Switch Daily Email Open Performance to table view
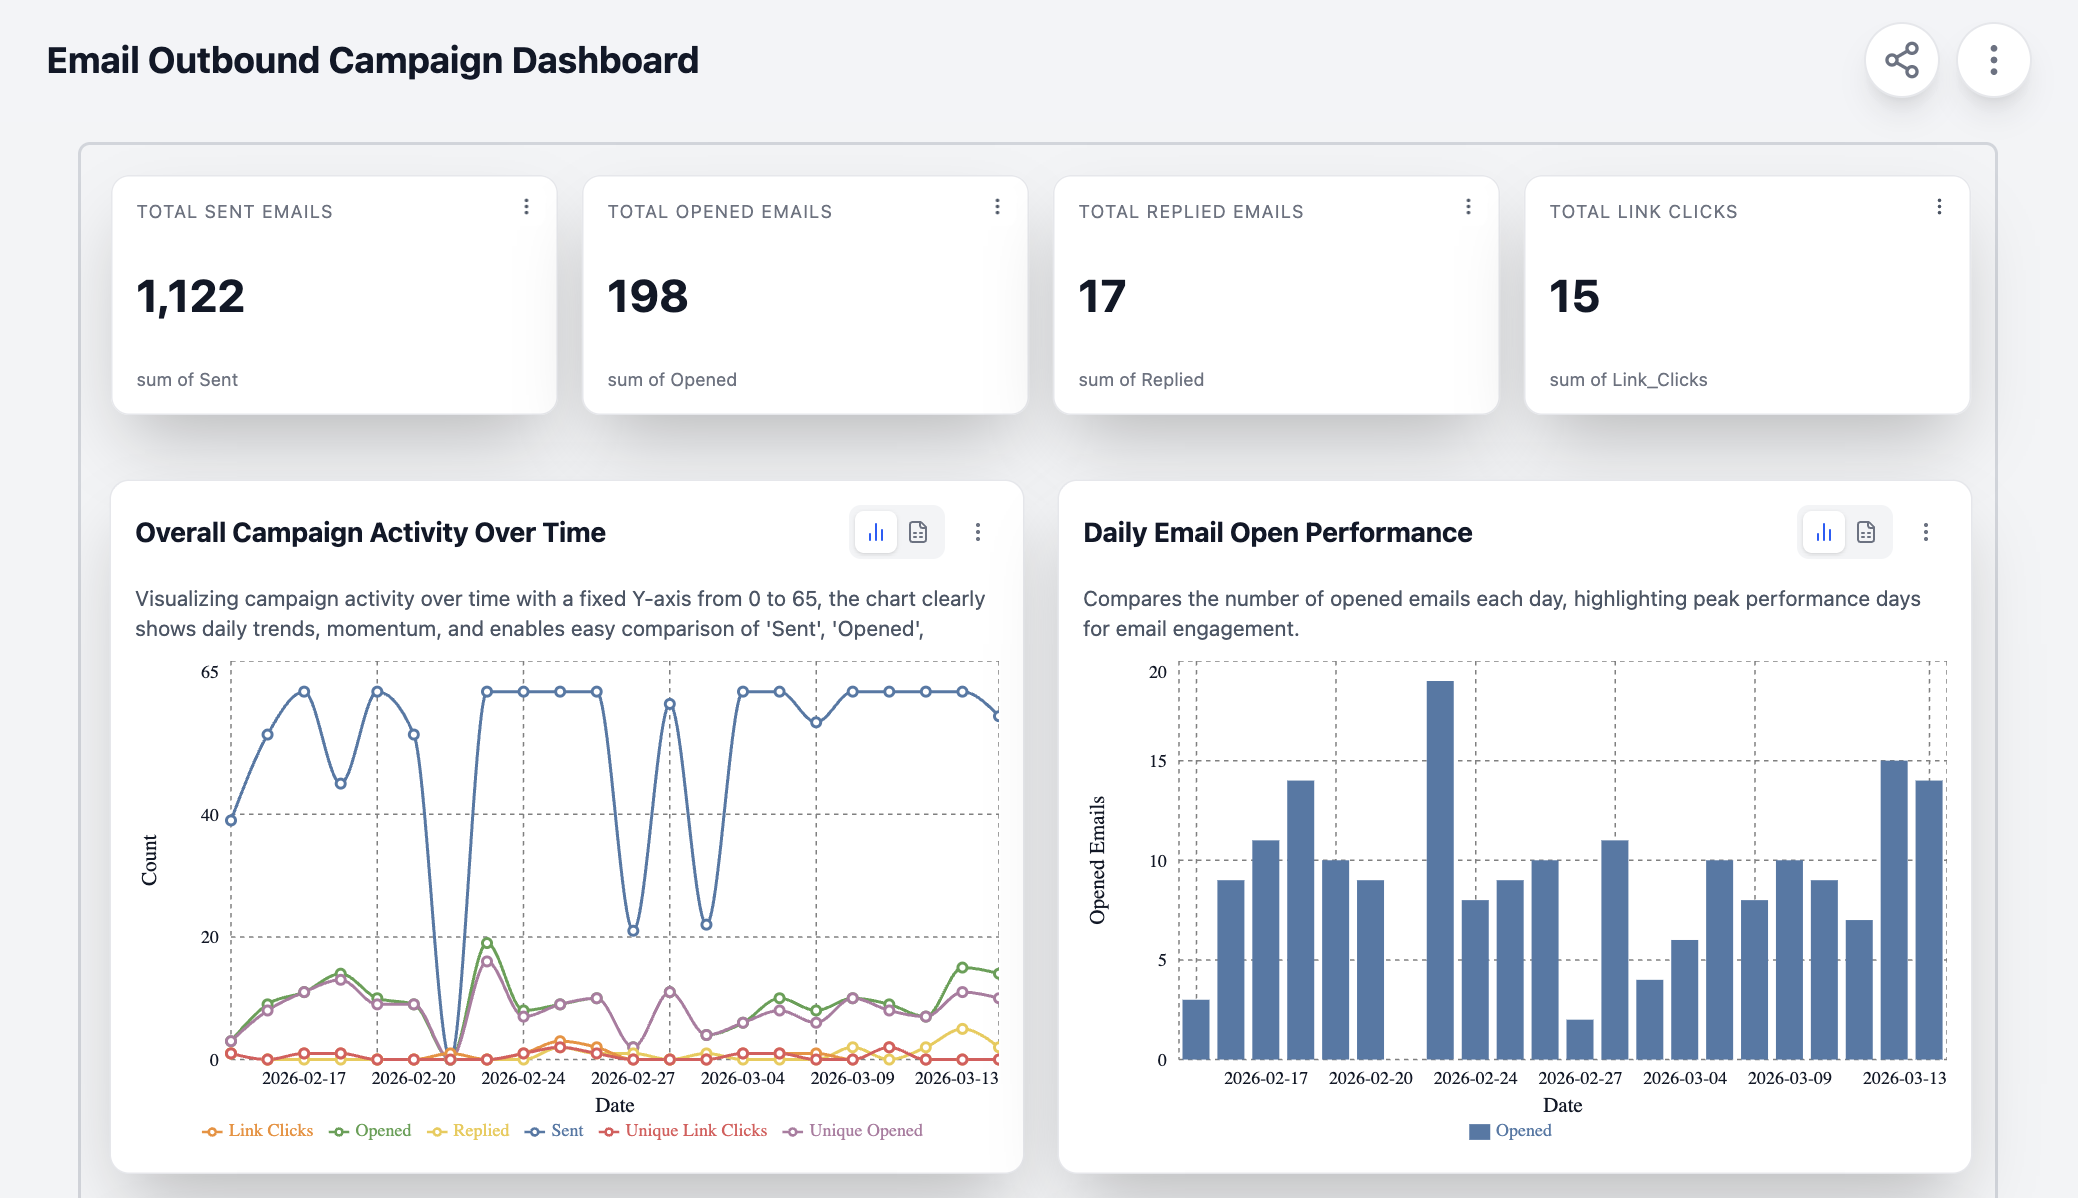This screenshot has width=2078, height=1198. click(x=1866, y=532)
